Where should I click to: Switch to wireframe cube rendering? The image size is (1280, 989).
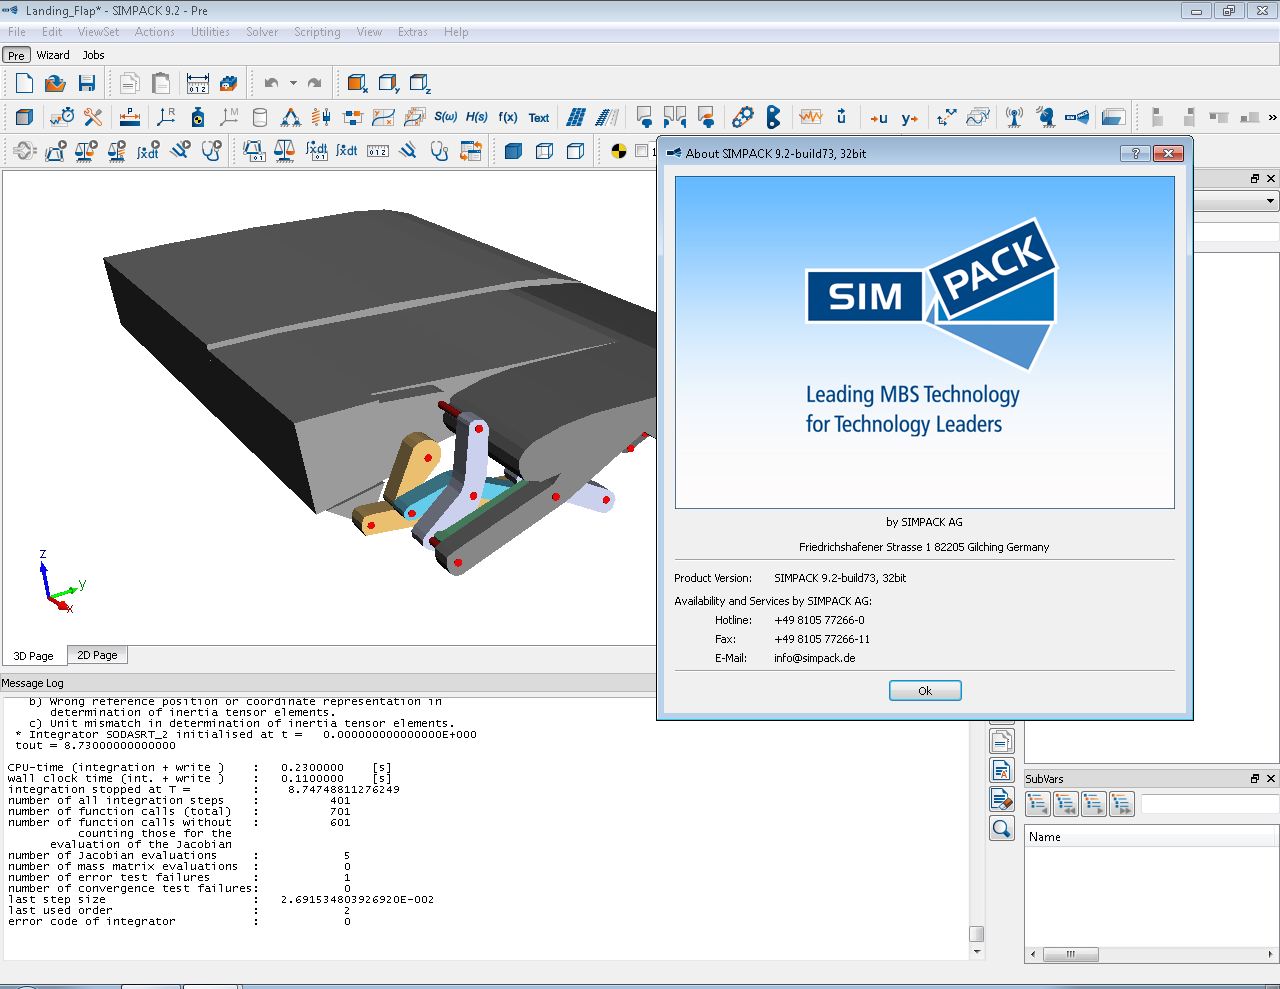pyautogui.click(x=544, y=151)
